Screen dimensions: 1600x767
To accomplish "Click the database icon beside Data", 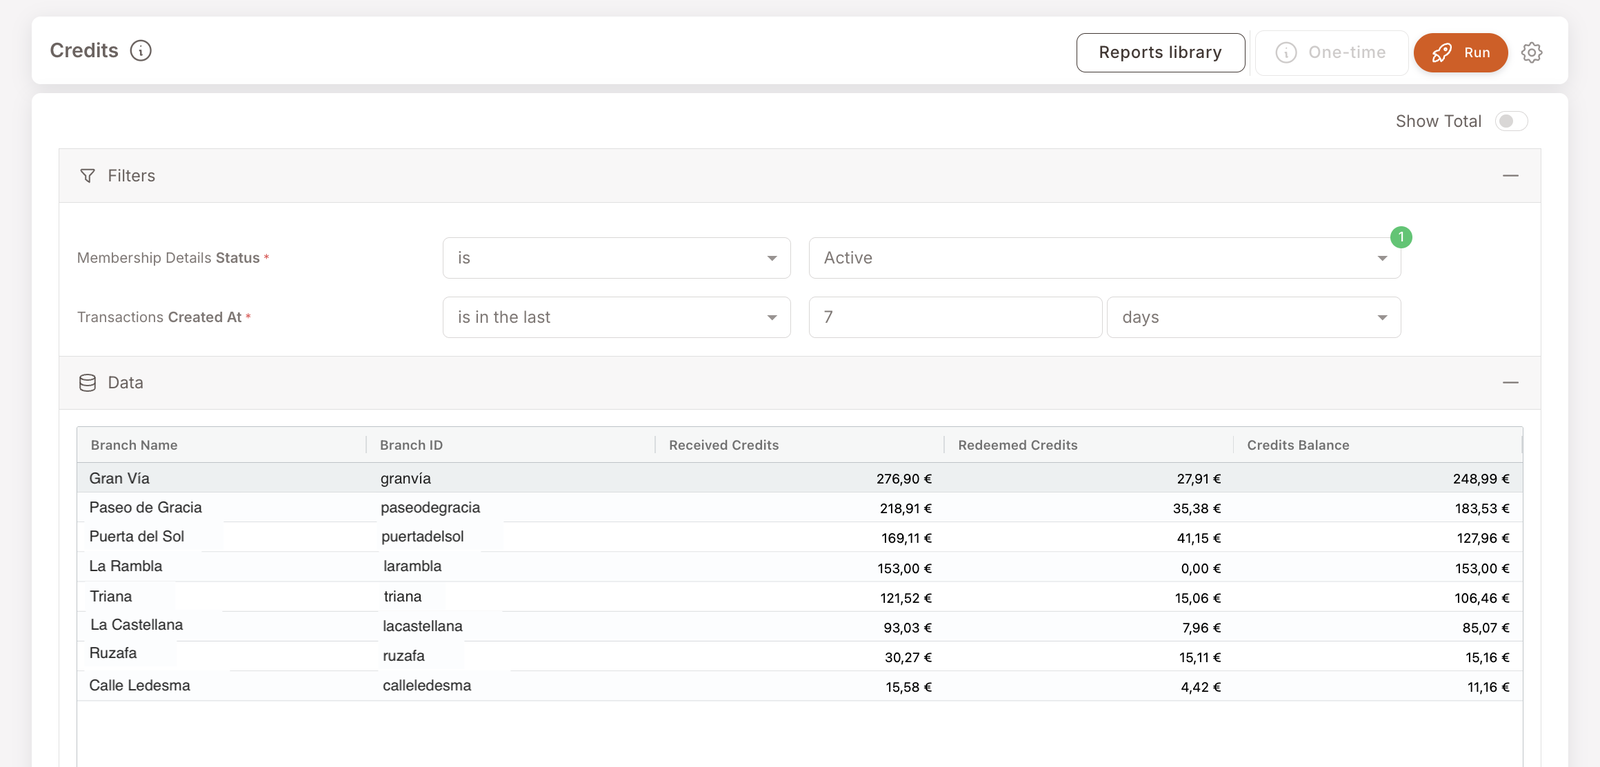I will pos(88,383).
